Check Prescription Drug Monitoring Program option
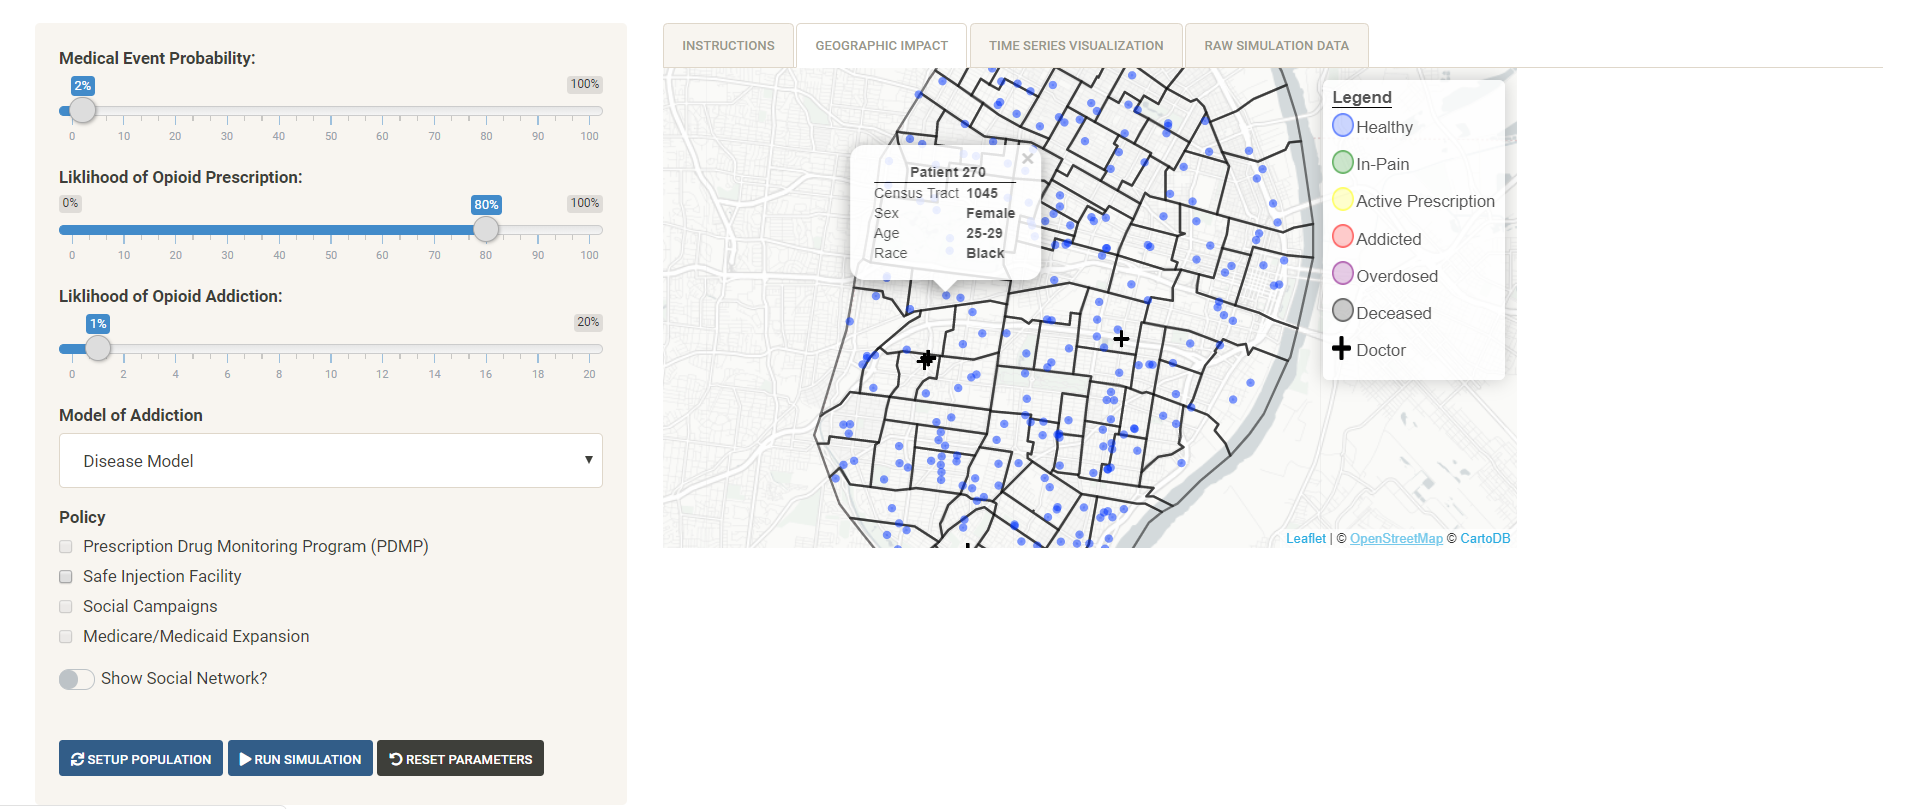The image size is (1916, 809). pos(66,547)
